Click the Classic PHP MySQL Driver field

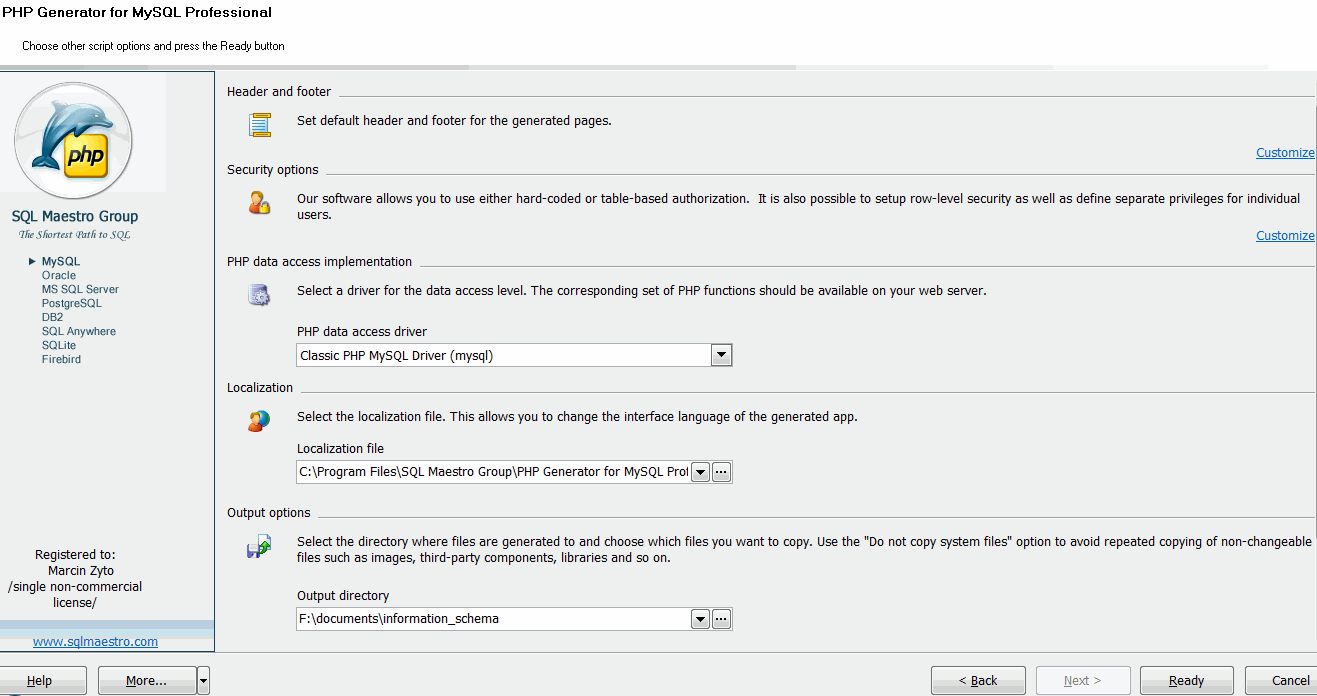click(x=504, y=355)
